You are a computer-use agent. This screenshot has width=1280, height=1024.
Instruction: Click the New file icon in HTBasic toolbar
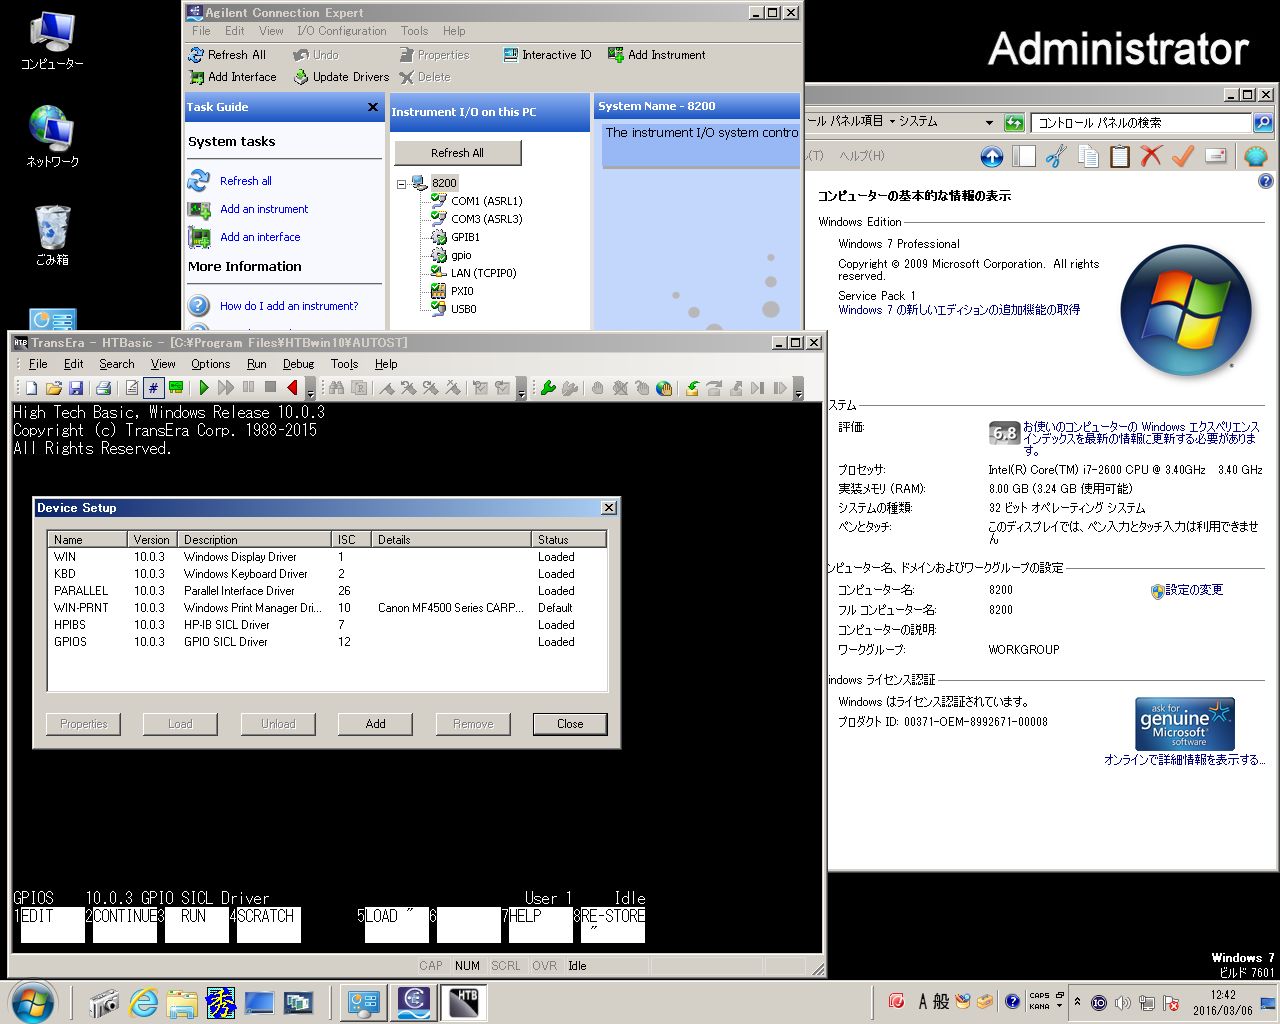tap(31, 388)
